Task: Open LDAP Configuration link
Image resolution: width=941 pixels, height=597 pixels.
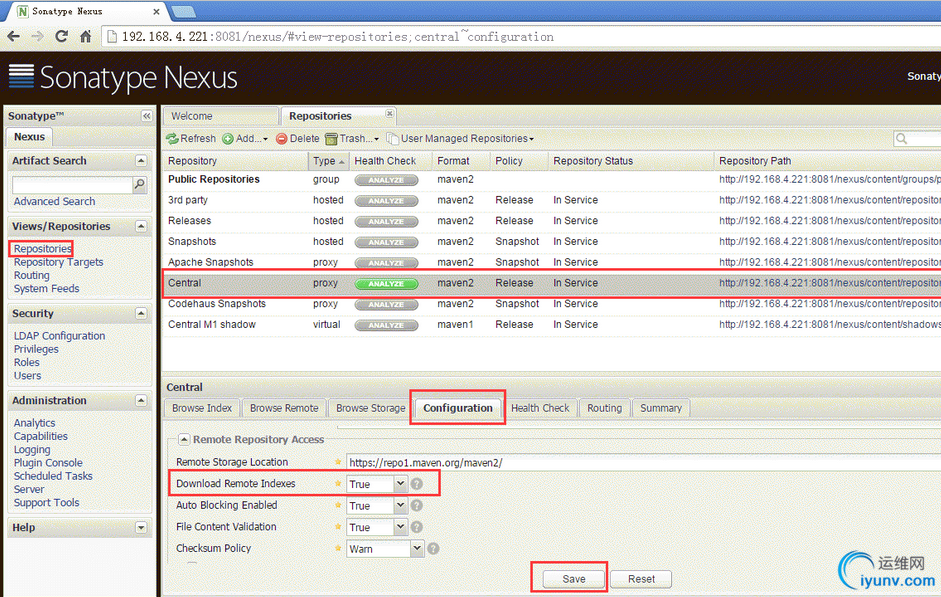Action: (59, 336)
